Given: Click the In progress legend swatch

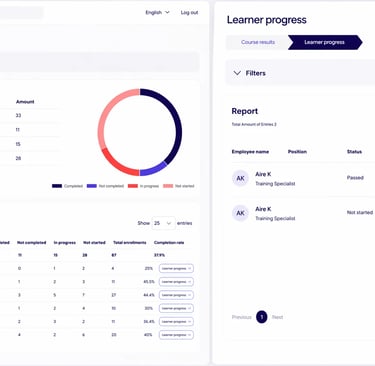Looking at the screenshot, I should pos(133,186).
